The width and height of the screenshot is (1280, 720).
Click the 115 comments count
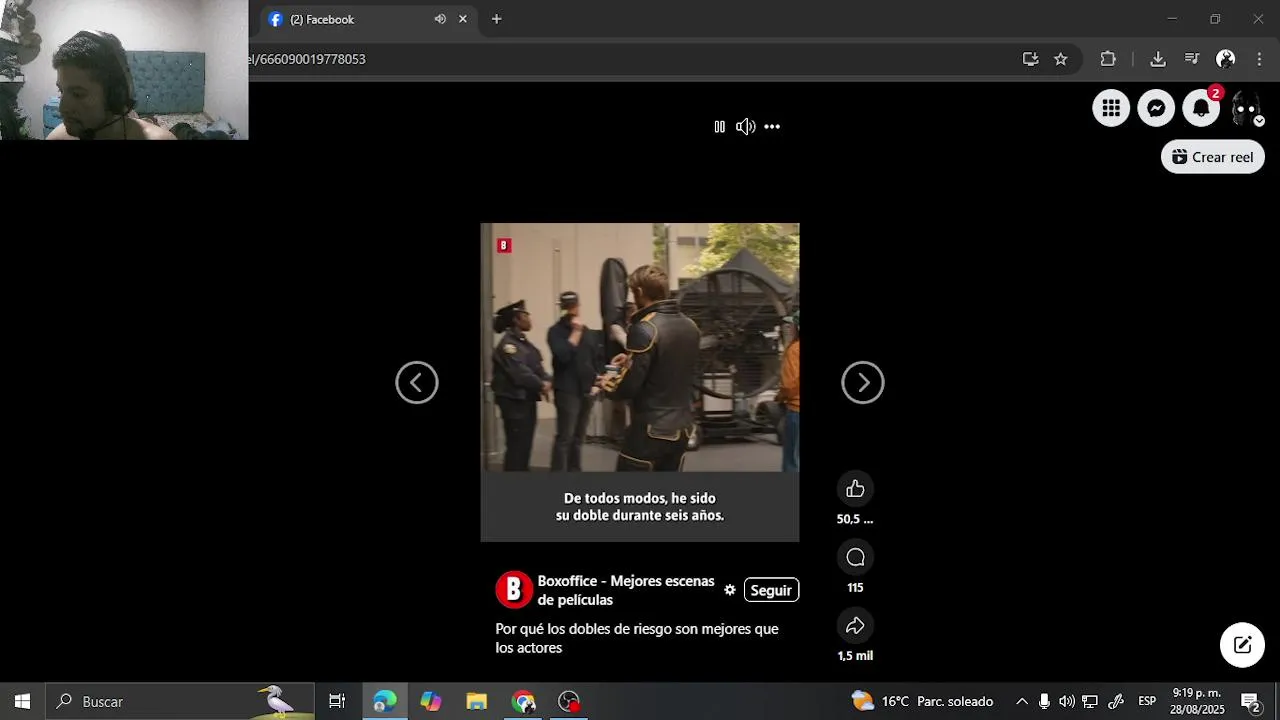click(855, 588)
